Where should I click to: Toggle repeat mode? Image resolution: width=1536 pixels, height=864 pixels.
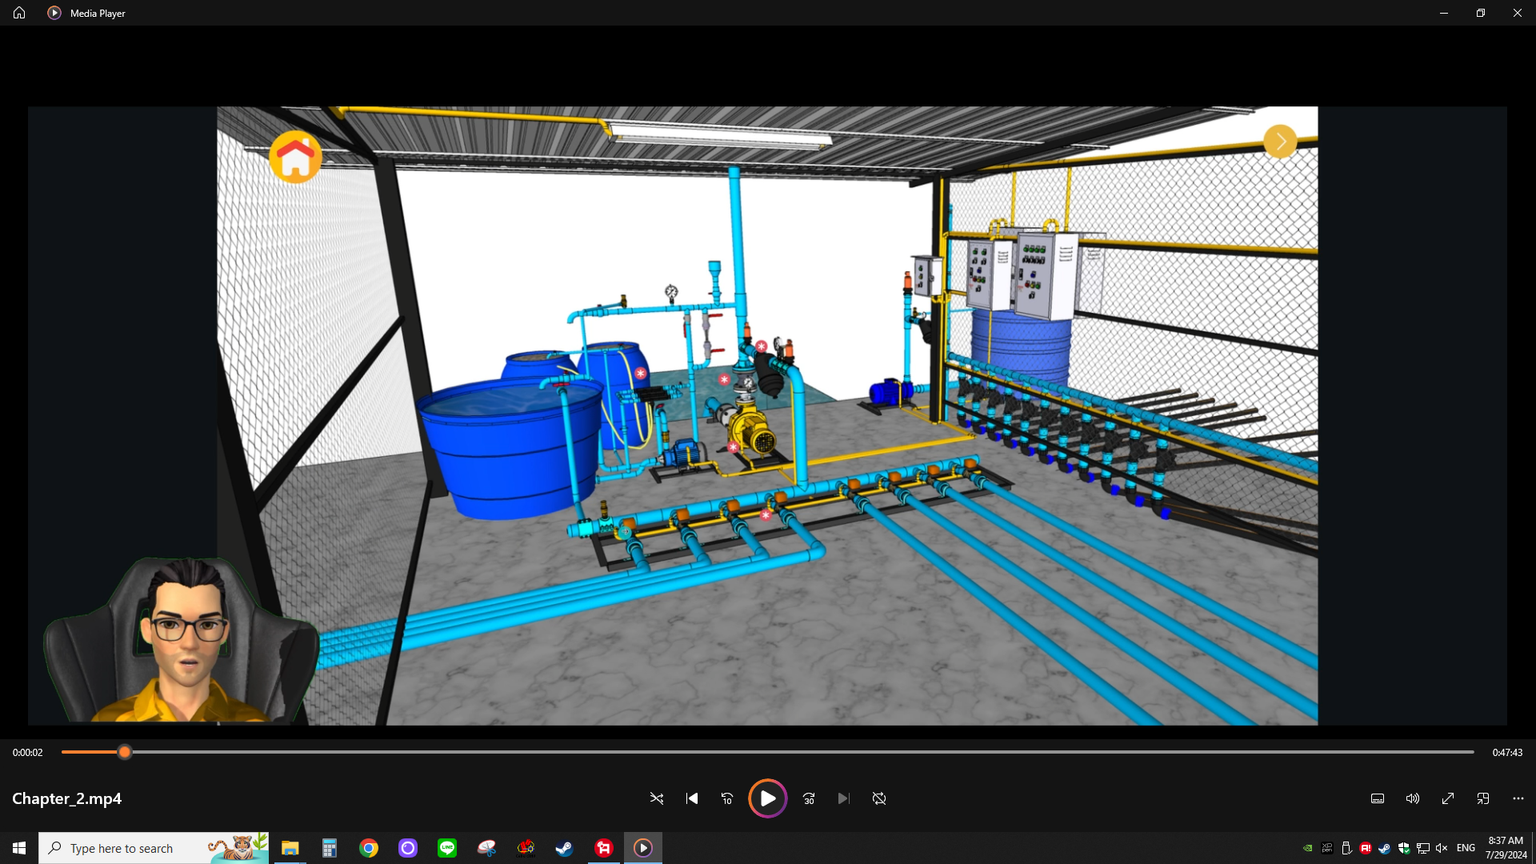(x=879, y=798)
